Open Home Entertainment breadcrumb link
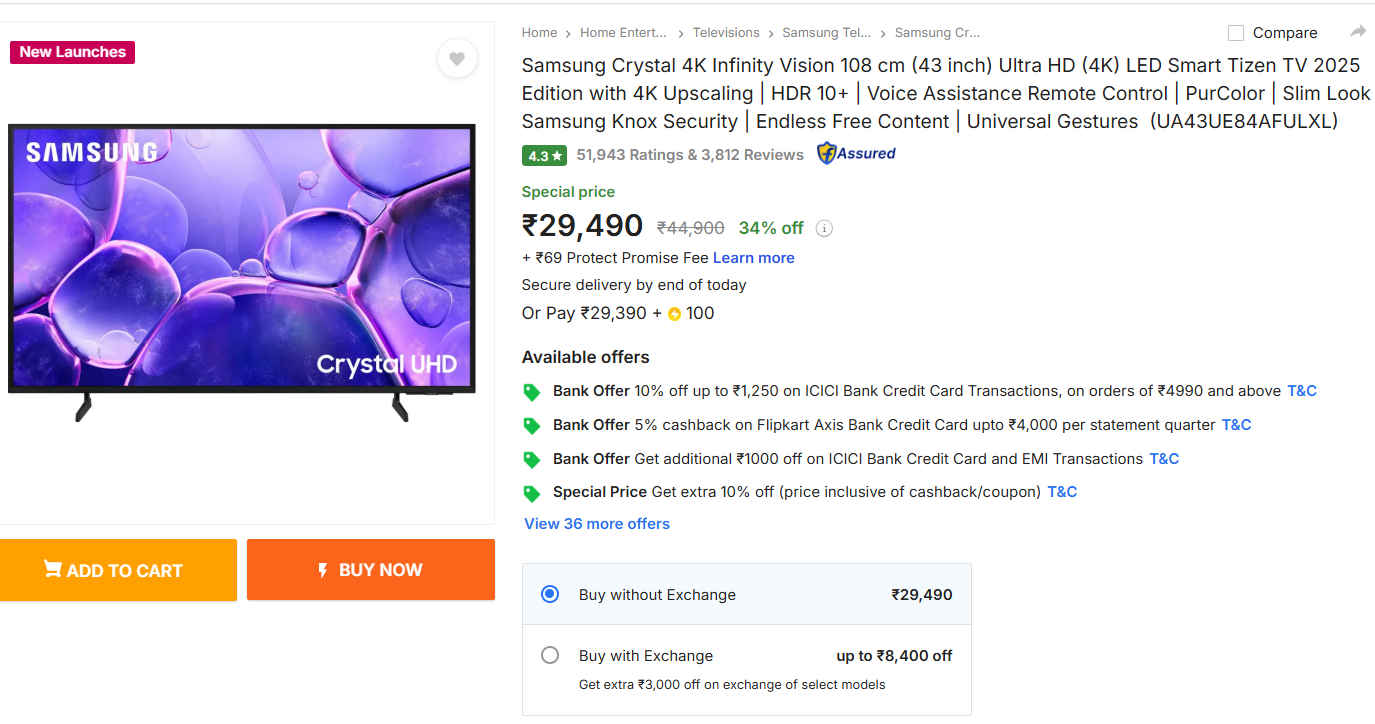Screen dimensions: 1375x724 (623, 33)
